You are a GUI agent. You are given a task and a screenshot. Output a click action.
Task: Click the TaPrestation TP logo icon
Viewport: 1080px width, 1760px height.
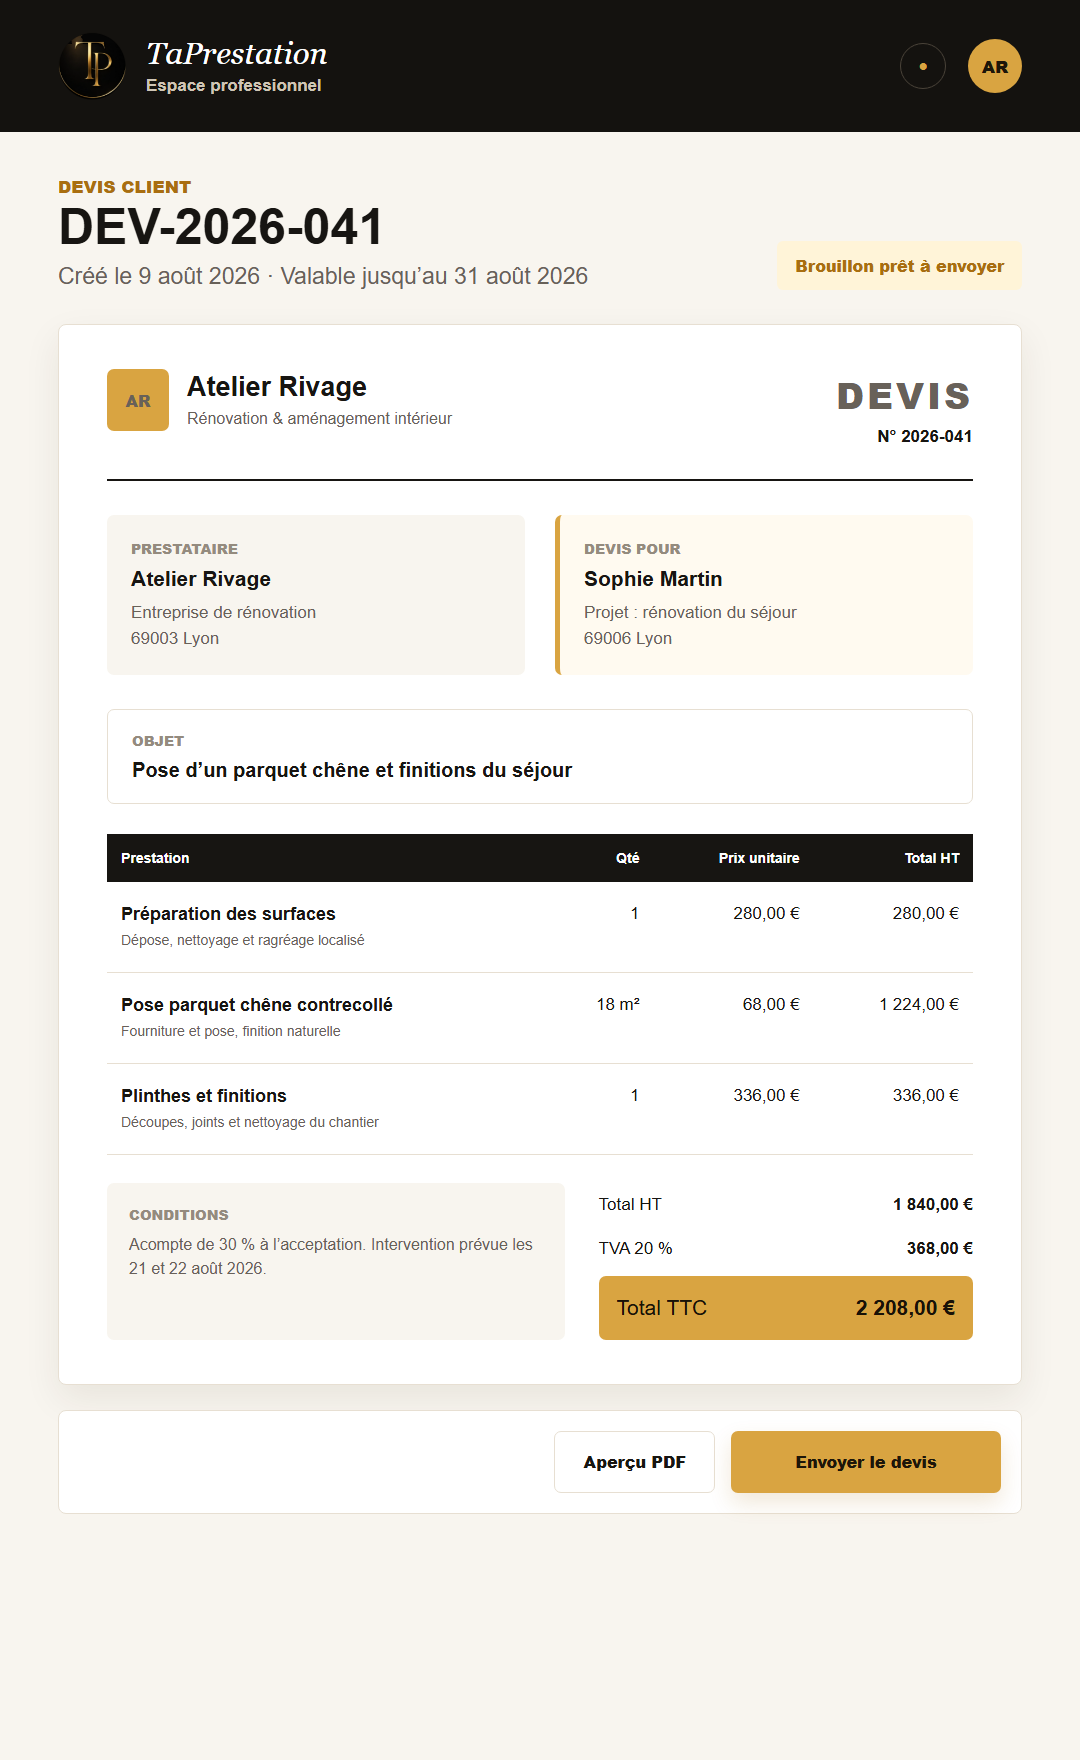[x=92, y=66]
